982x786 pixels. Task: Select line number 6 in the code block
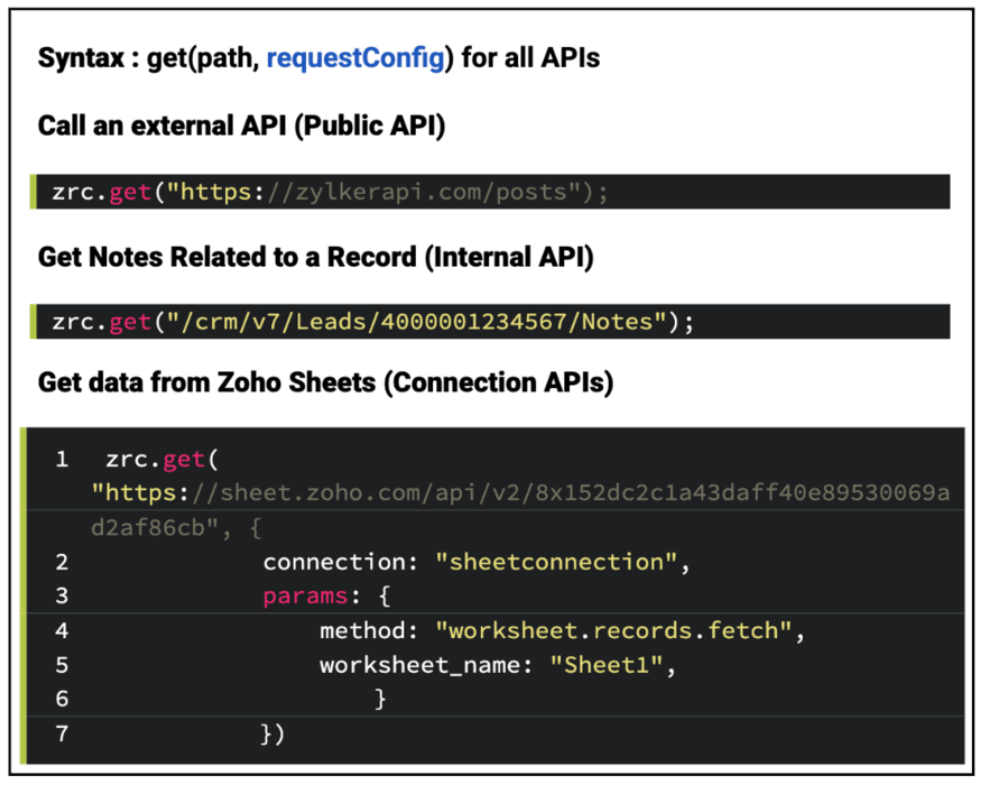click(62, 699)
